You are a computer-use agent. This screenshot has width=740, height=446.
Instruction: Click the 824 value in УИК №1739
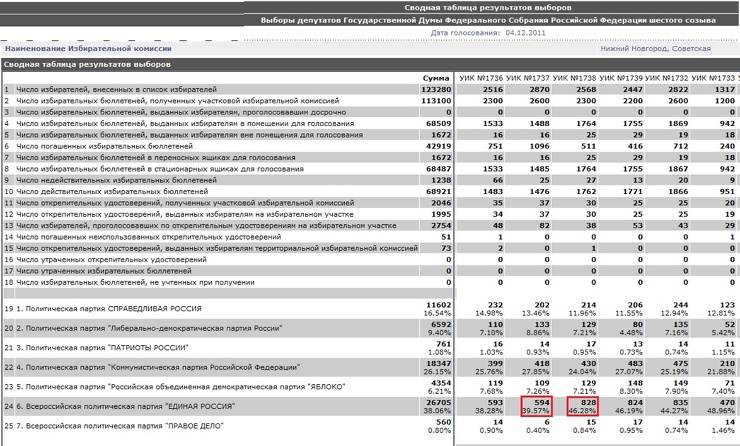tap(634, 403)
